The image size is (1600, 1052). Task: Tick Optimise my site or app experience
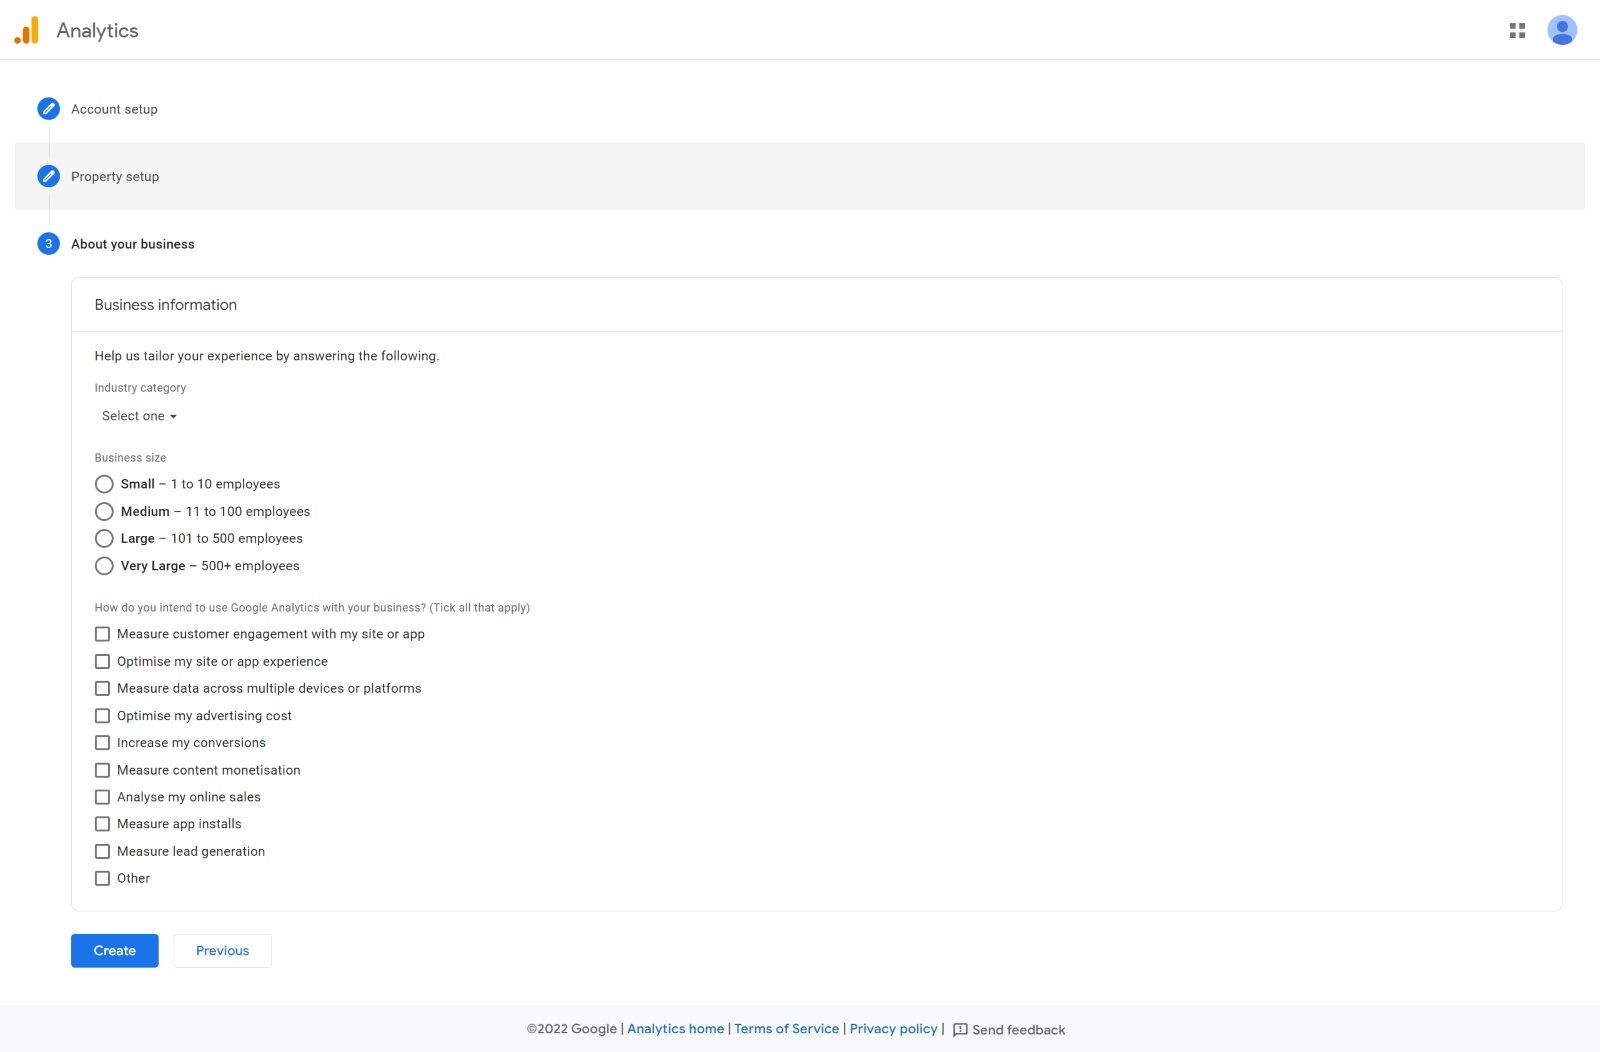tap(102, 661)
